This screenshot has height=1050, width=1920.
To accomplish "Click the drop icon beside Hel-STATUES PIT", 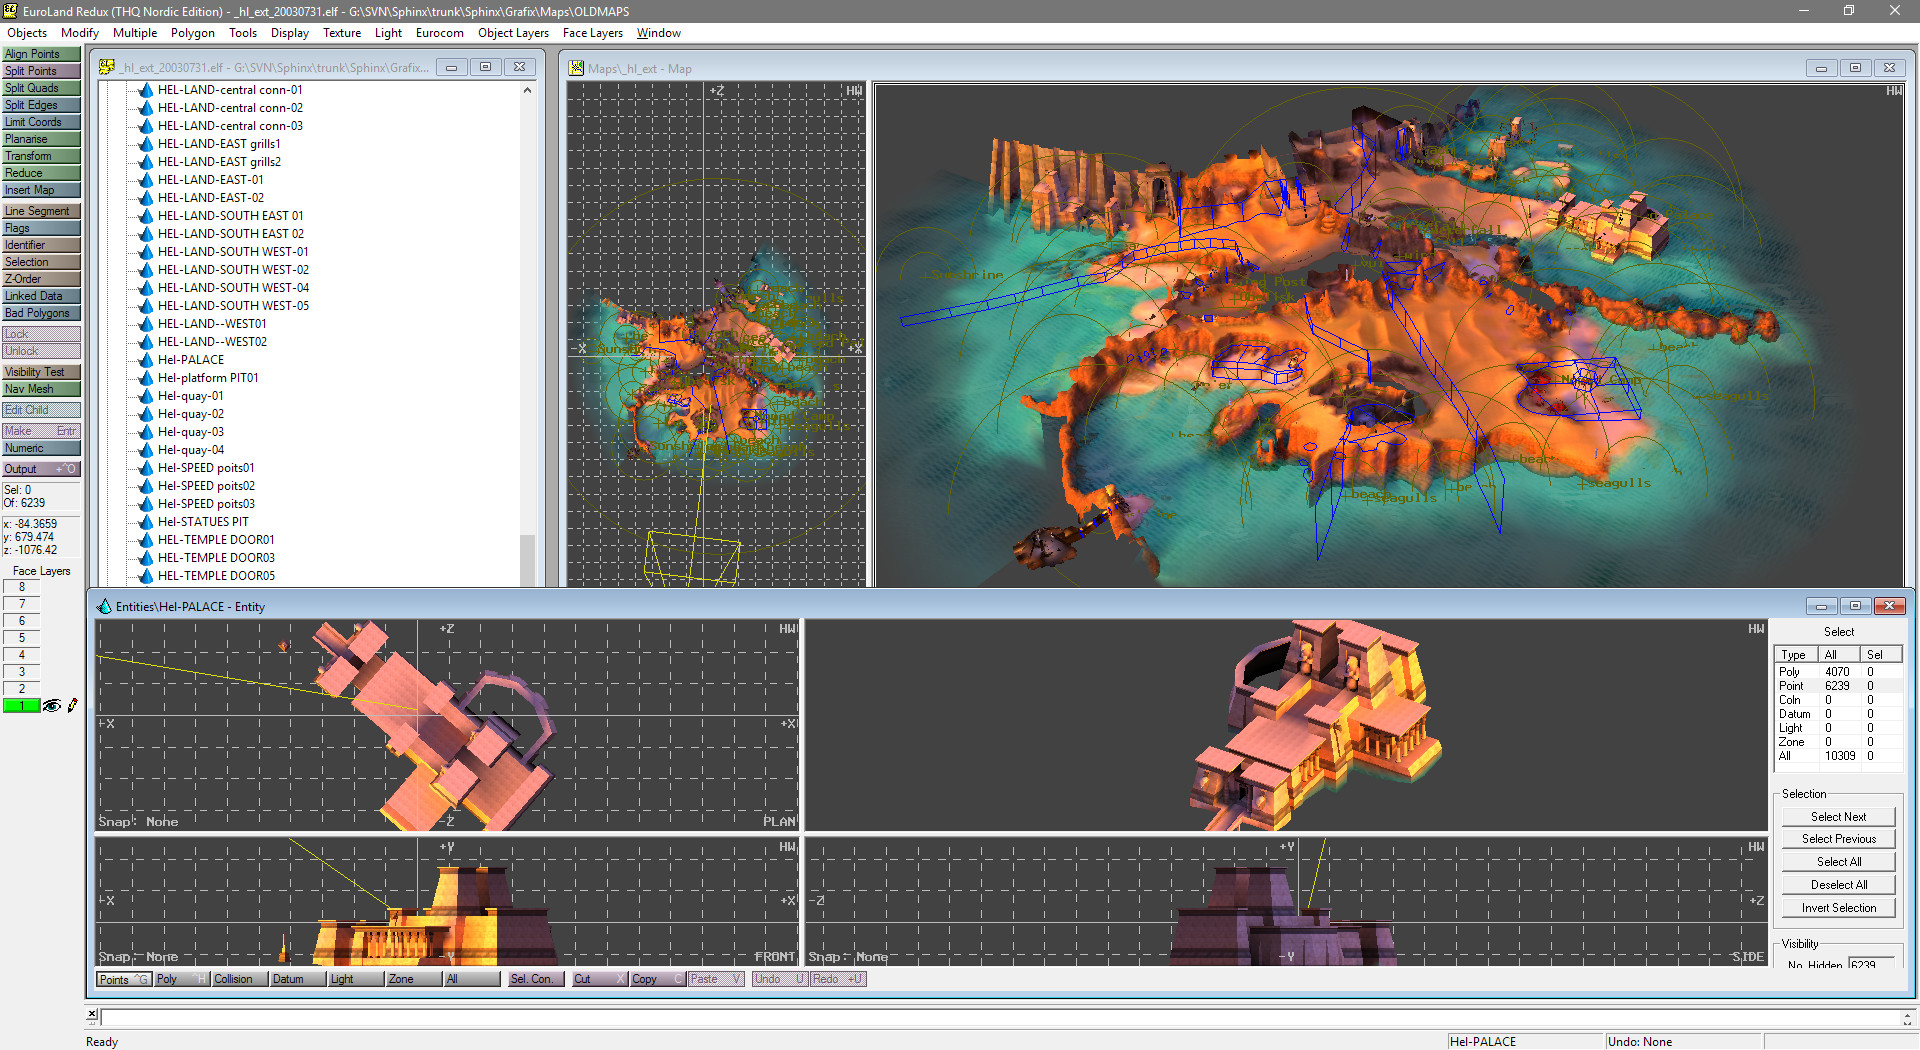I will coord(146,522).
